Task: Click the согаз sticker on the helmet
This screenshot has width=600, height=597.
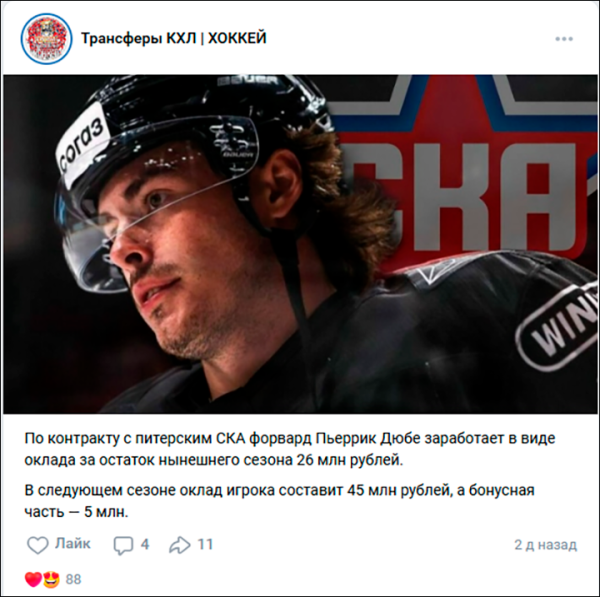Action: pos(82,147)
